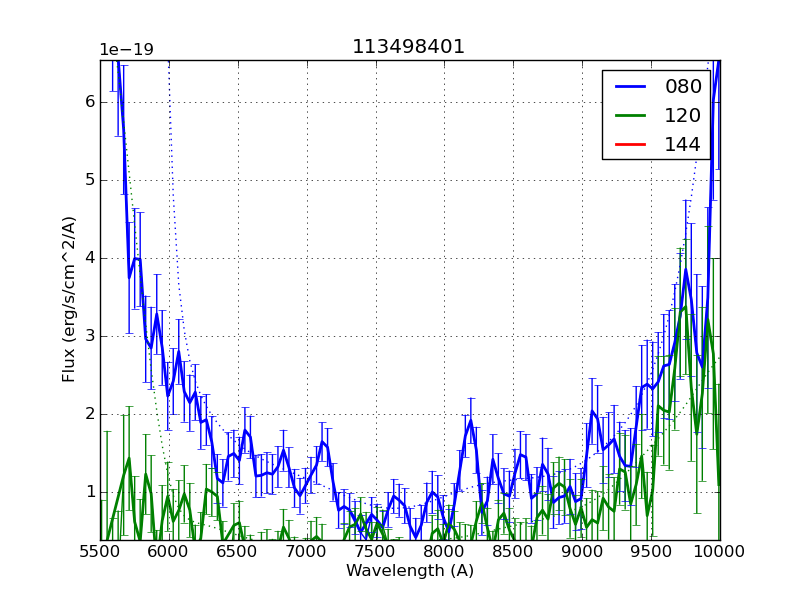Click the 120 legend label

[683, 116]
